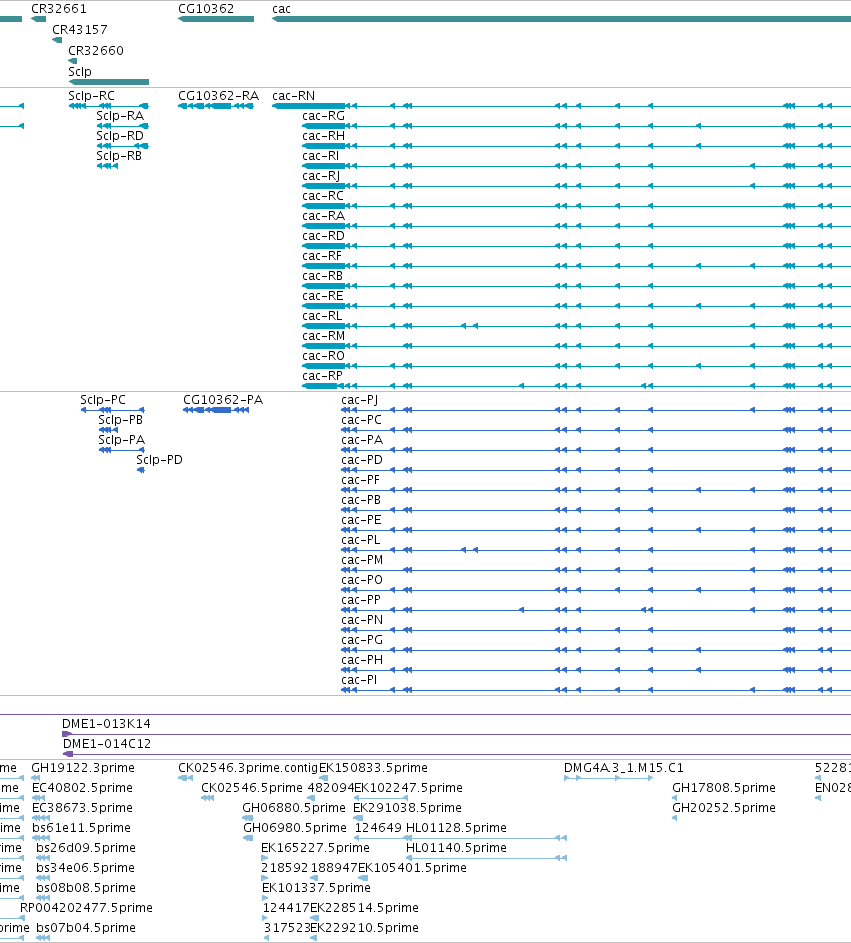
Task: Click the cac-PB protein label
Action: point(361,499)
